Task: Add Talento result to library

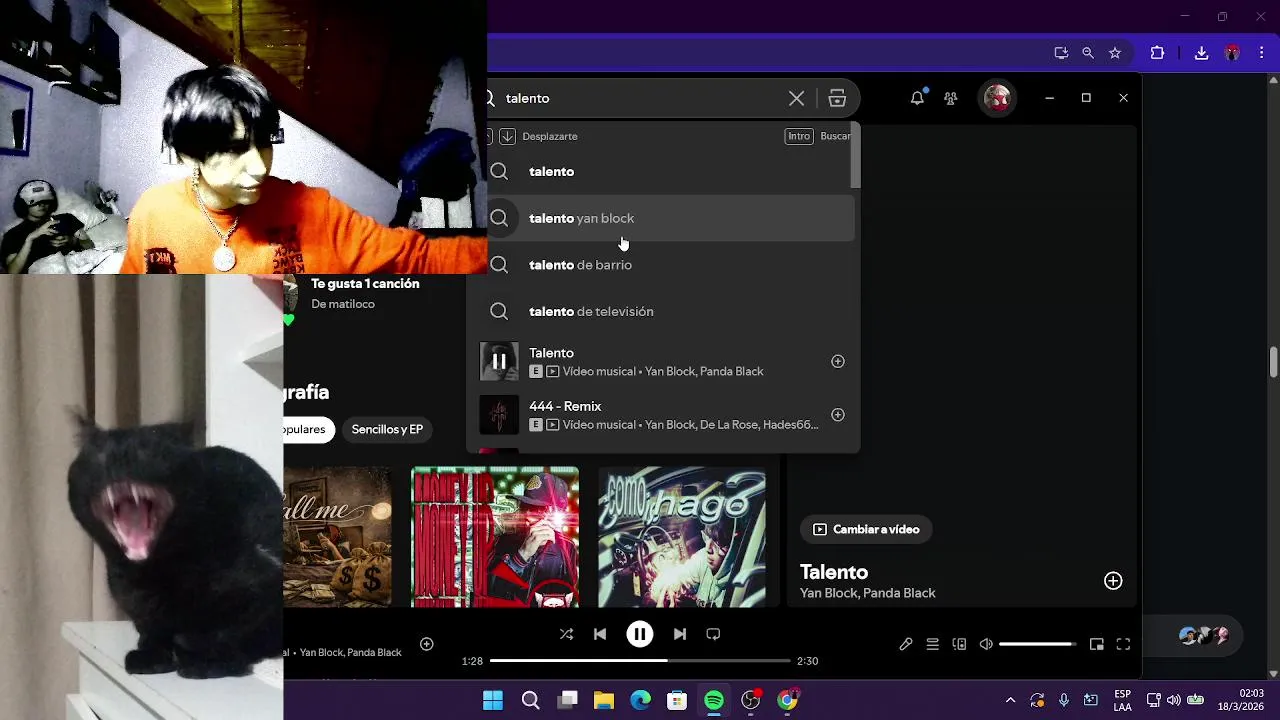Action: click(838, 361)
